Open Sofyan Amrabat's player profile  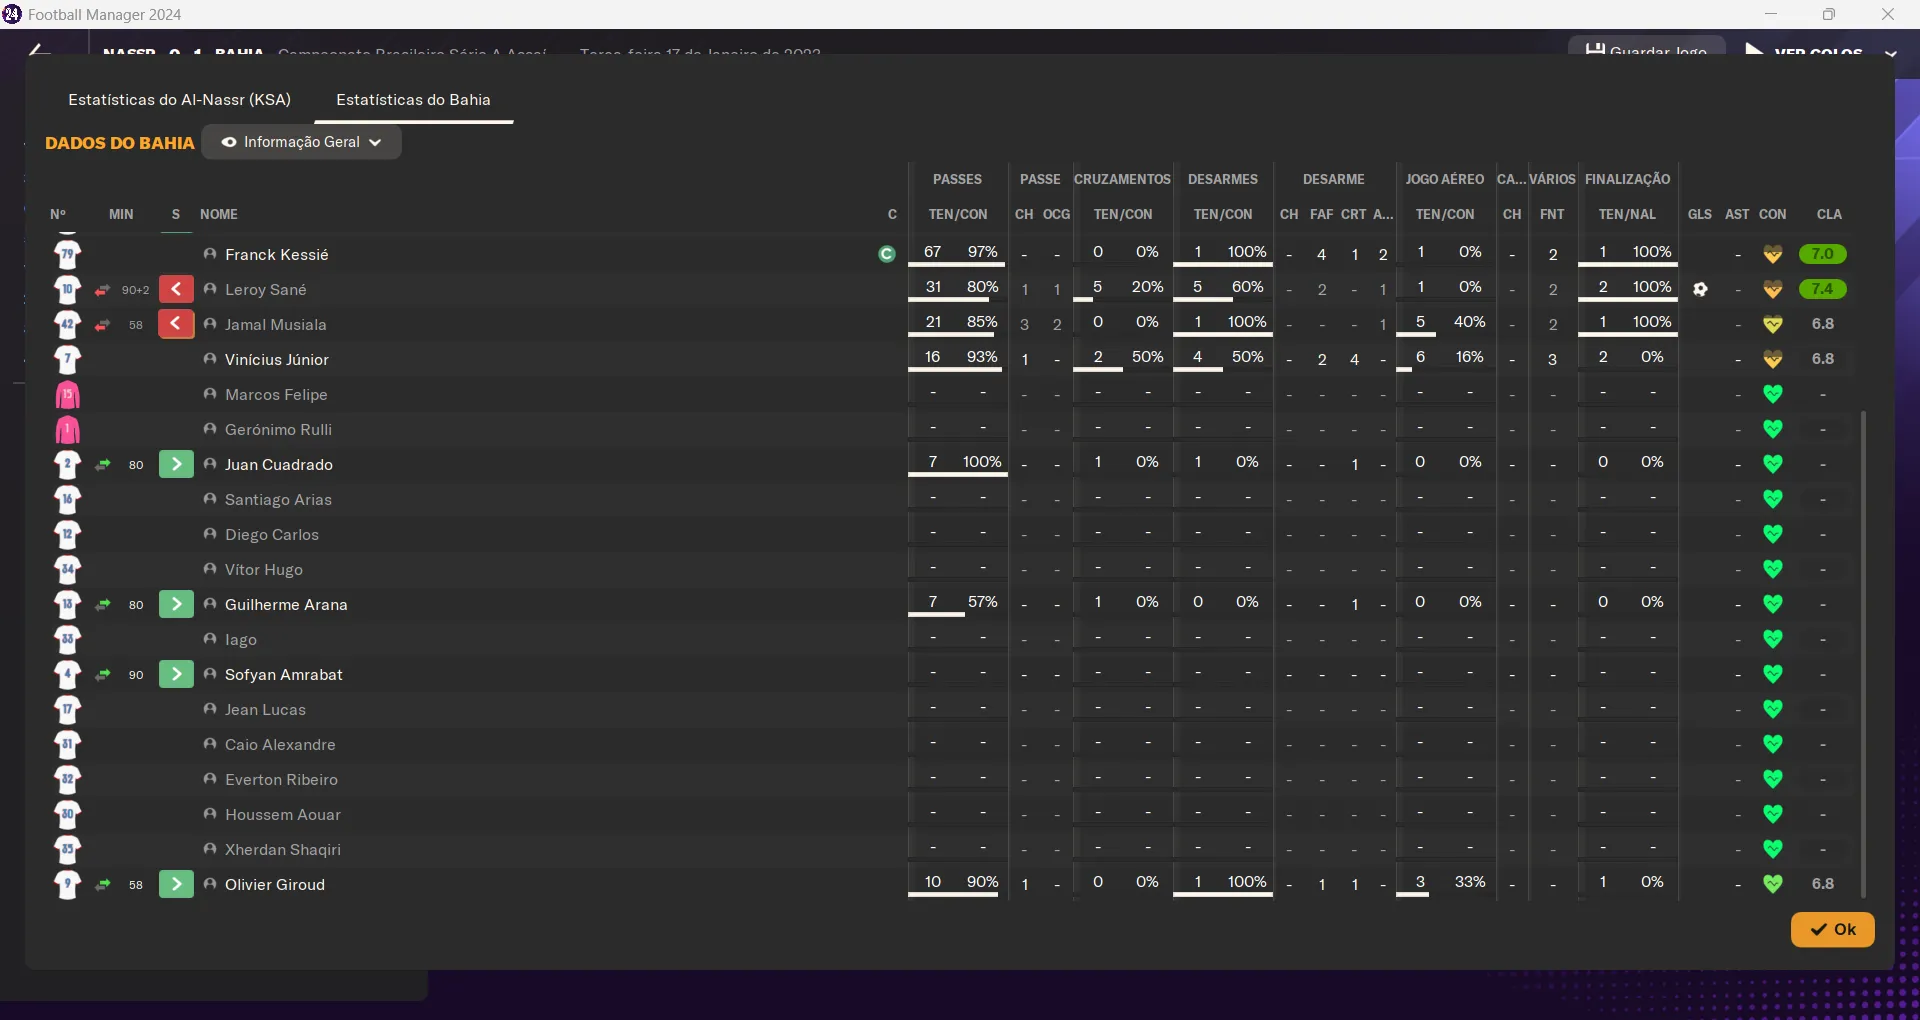(x=284, y=675)
